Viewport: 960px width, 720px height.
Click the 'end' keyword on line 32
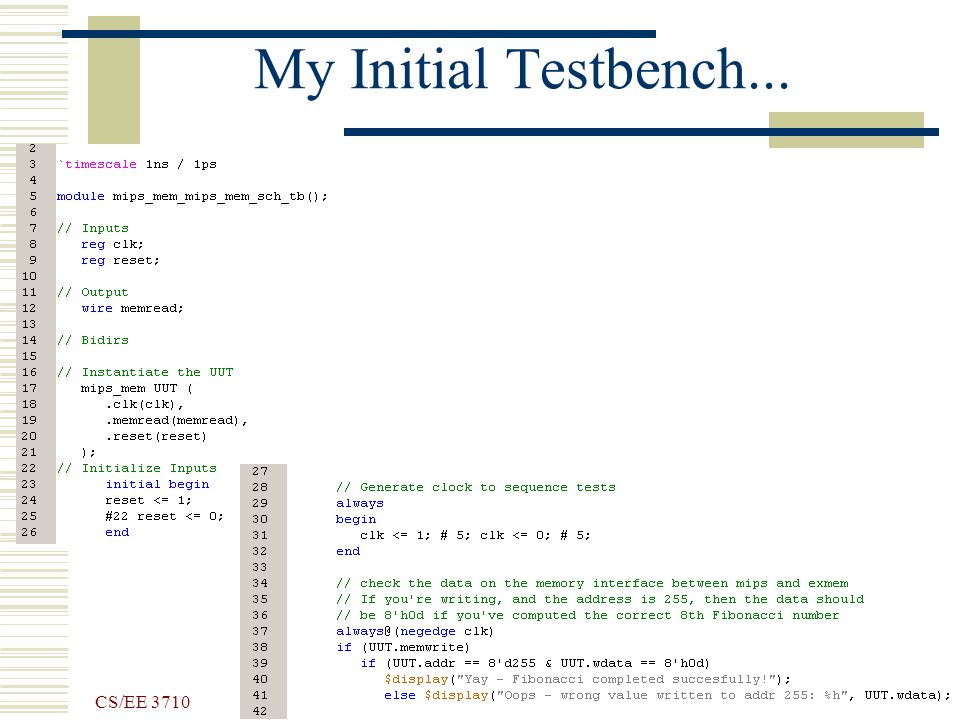pos(348,552)
